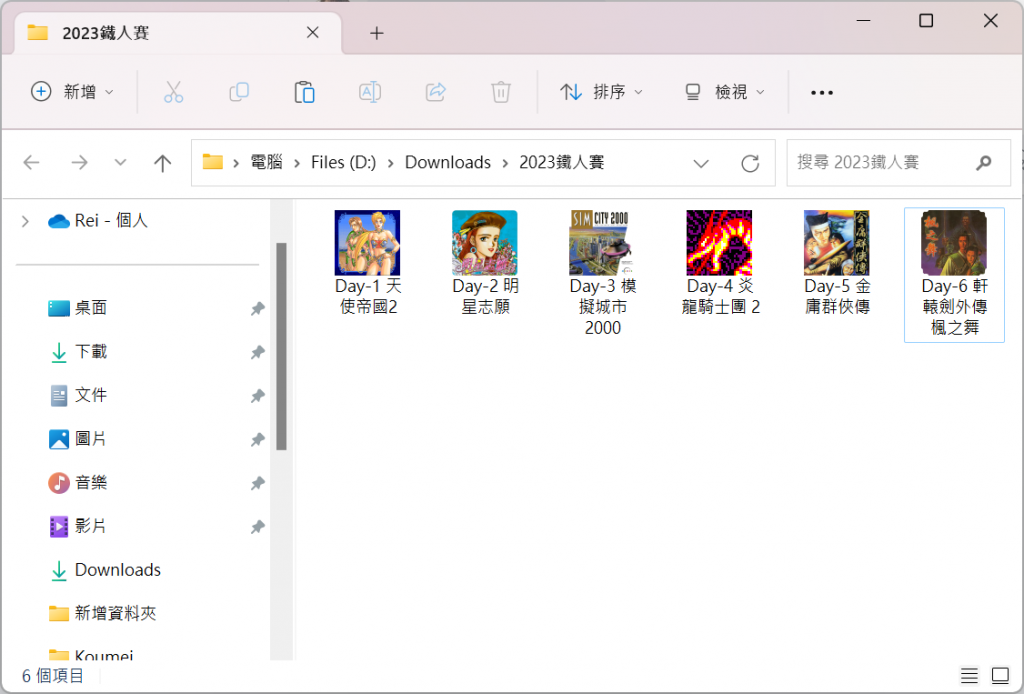Open the 排序 sort dropdown
Viewport: 1024px width, 694px height.
click(601, 92)
